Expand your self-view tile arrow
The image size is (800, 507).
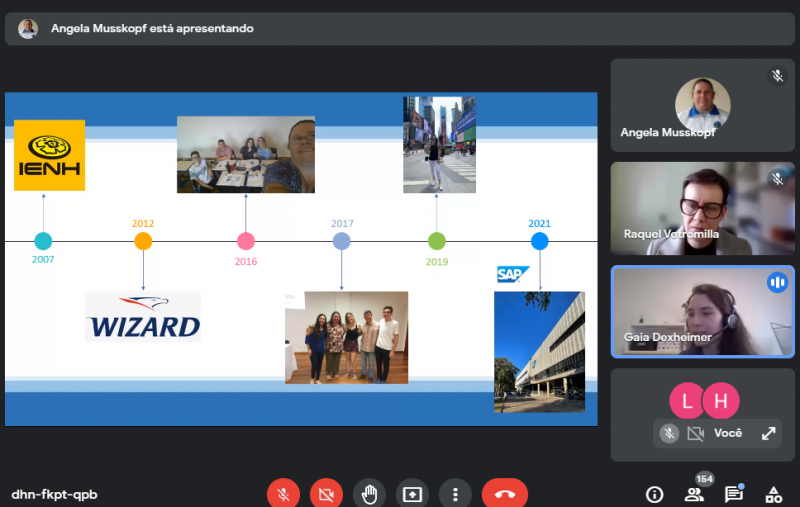(768, 434)
